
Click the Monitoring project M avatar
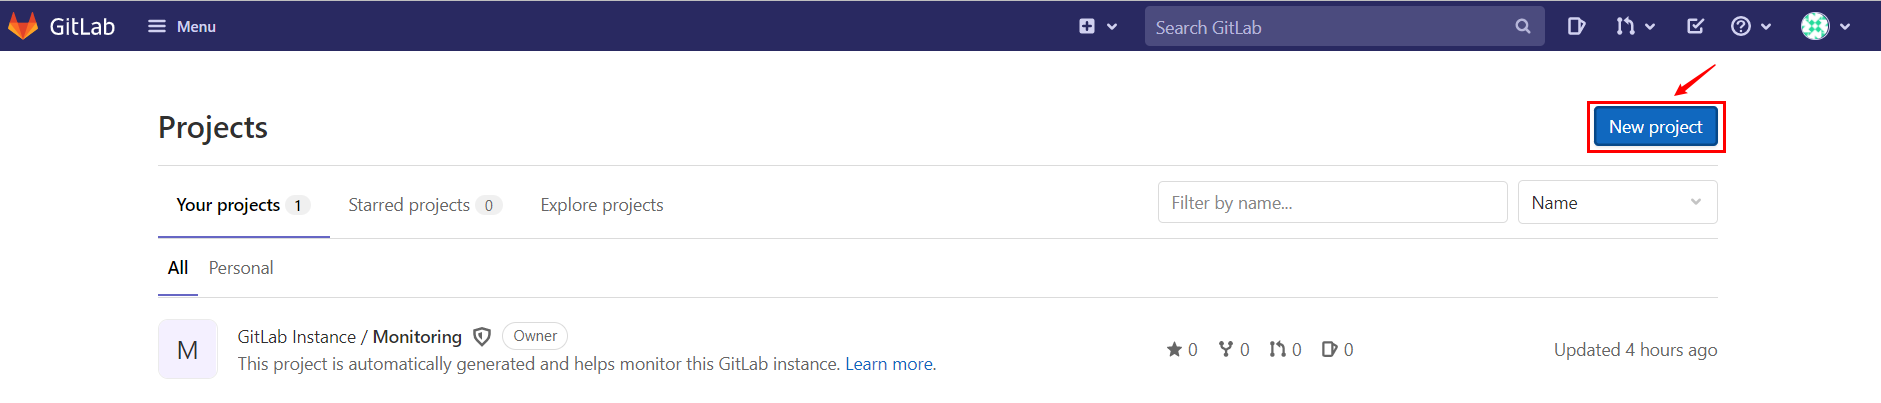pos(188,349)
